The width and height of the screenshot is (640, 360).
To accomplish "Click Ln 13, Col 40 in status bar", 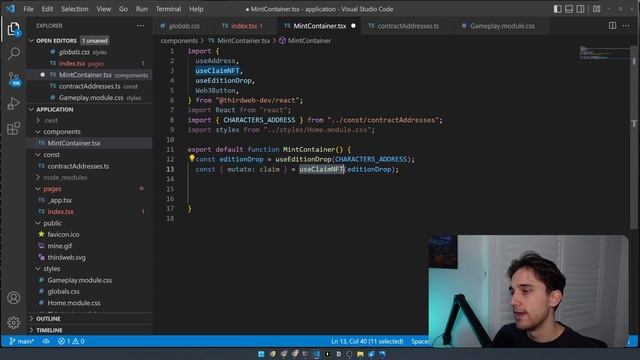I will (367, 341).
